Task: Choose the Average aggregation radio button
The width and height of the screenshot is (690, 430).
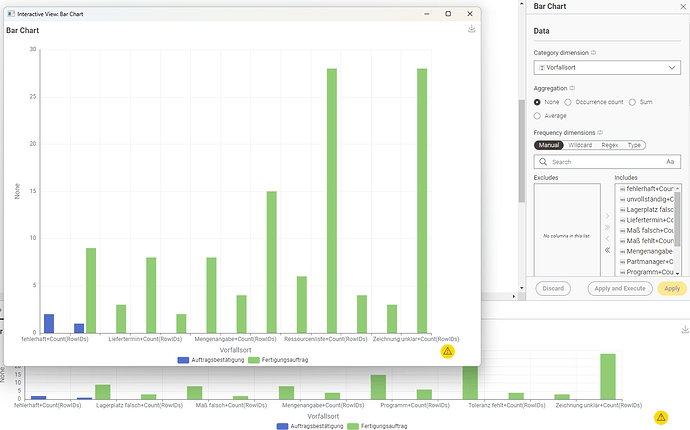Action: point(538,116)
